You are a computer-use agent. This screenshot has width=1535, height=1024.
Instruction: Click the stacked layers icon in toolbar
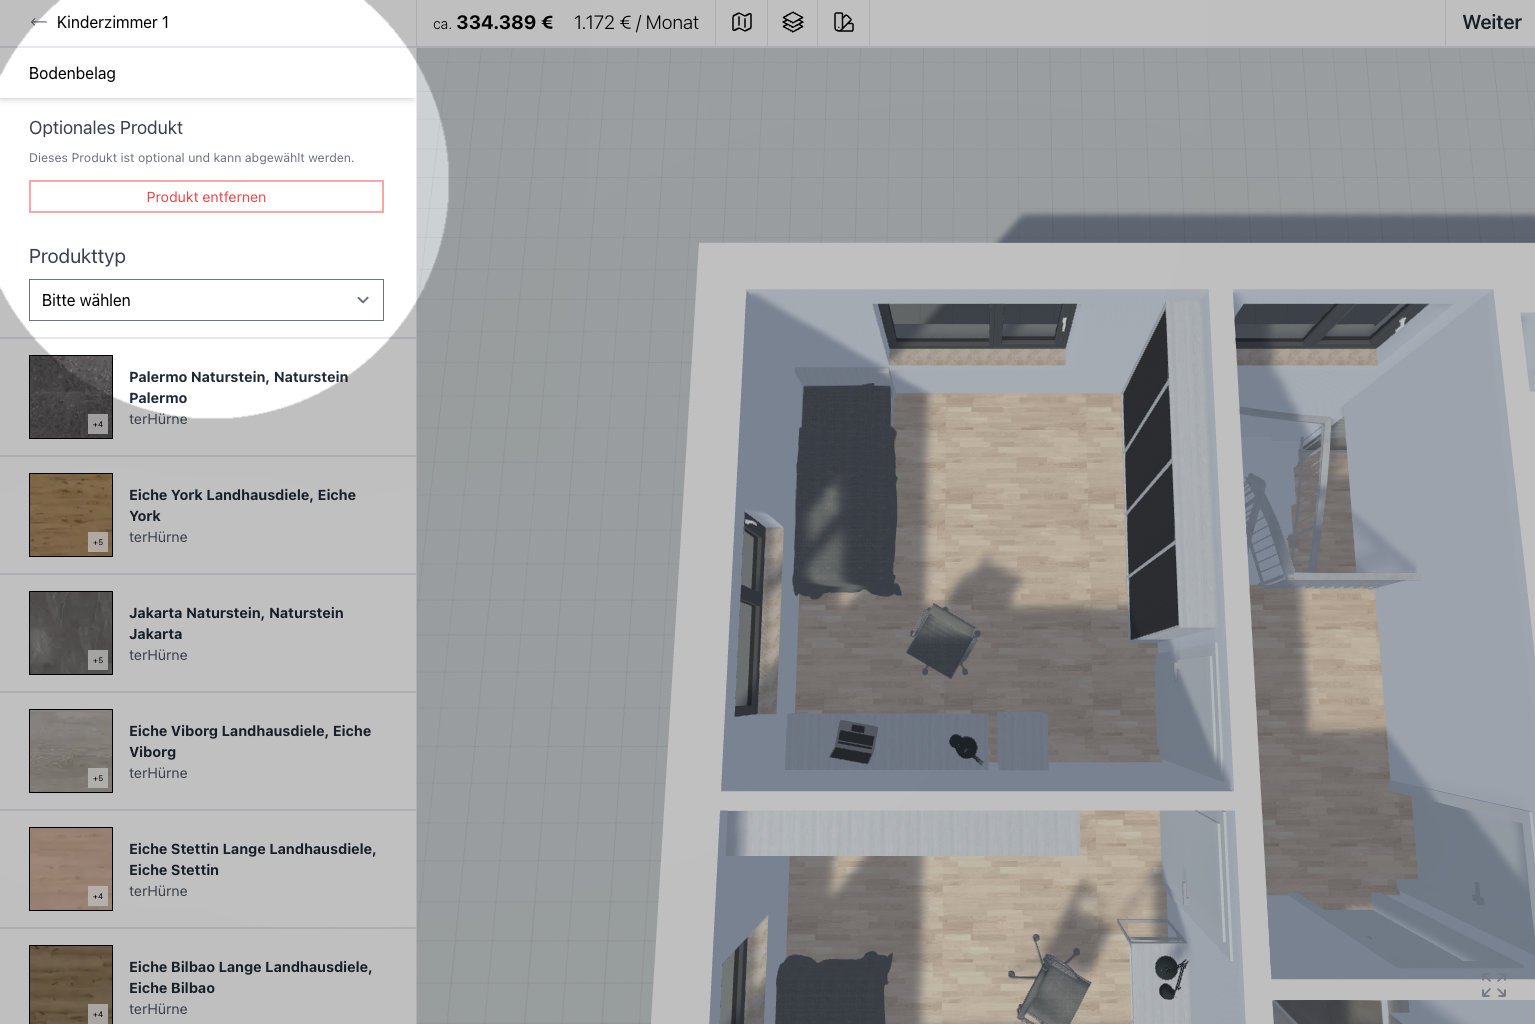point(793,22)
